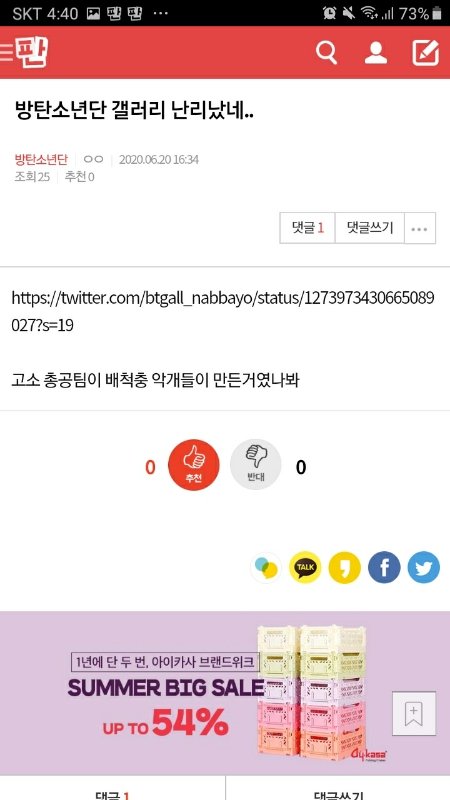Share via Daum cafe colored circles icon
The height and width of the screenshot is (800, 450).
pos(266,567)
